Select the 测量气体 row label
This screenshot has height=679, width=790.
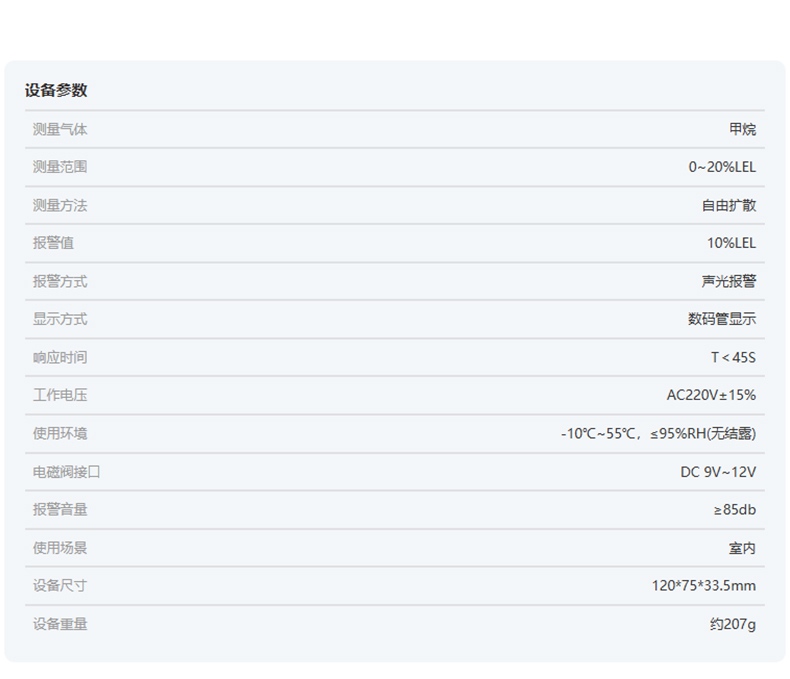60,129
